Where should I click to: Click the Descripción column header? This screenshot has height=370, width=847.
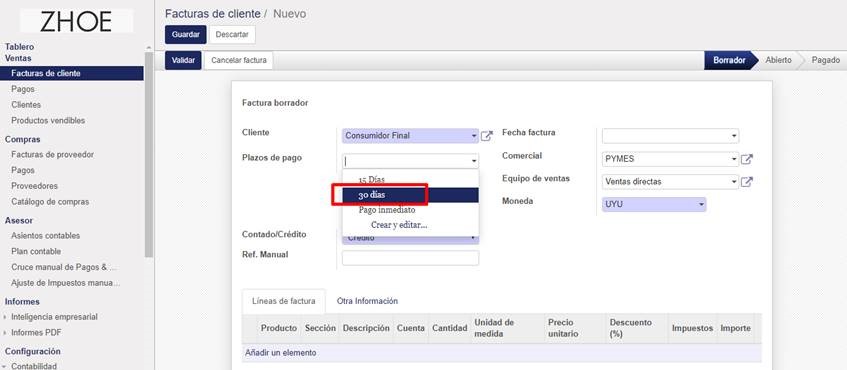[366, 328]
